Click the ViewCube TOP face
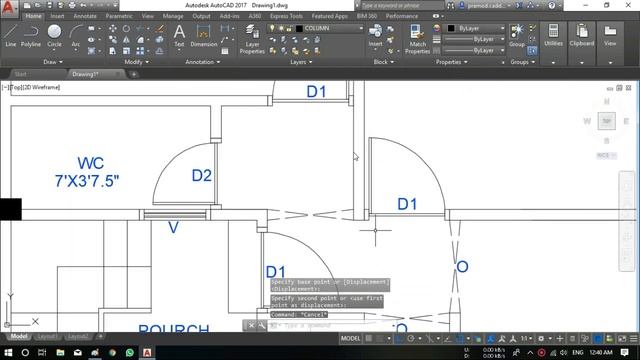 tap(607, 121)
